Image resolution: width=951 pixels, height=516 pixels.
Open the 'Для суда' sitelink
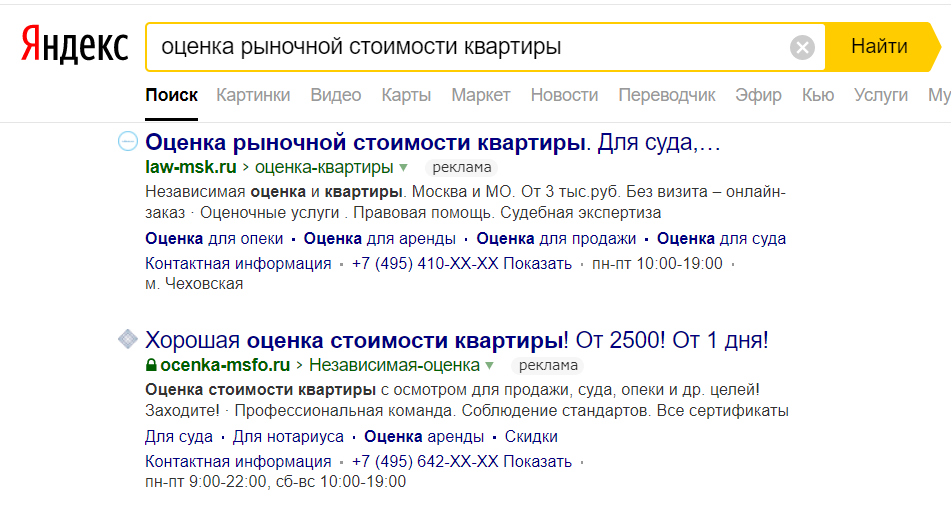(179, 437)
